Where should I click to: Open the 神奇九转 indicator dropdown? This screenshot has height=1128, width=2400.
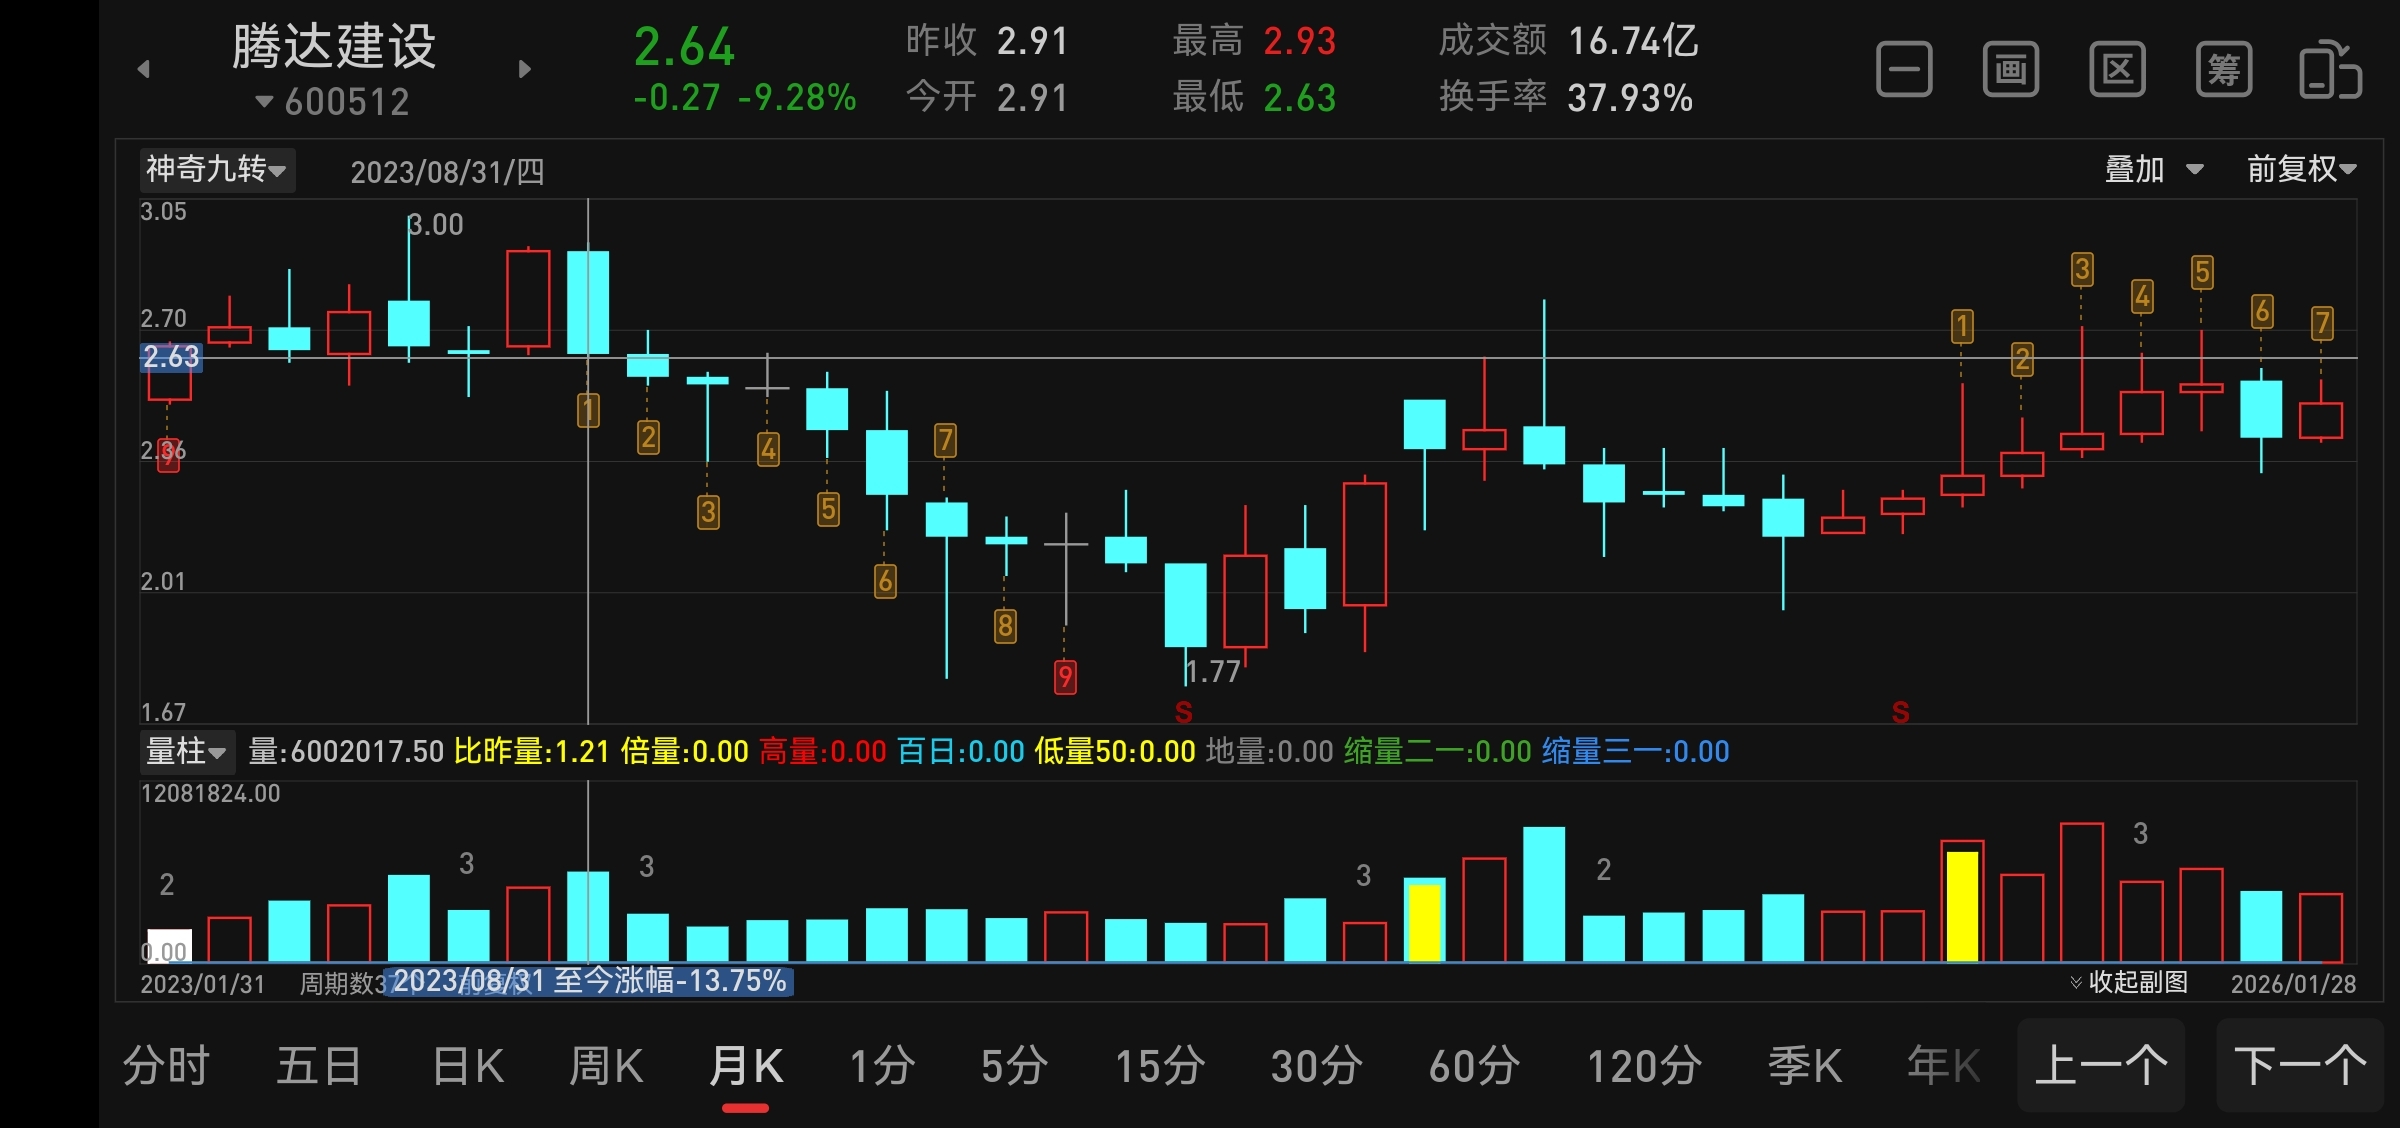pyautogui.click(x=216, y=169)
